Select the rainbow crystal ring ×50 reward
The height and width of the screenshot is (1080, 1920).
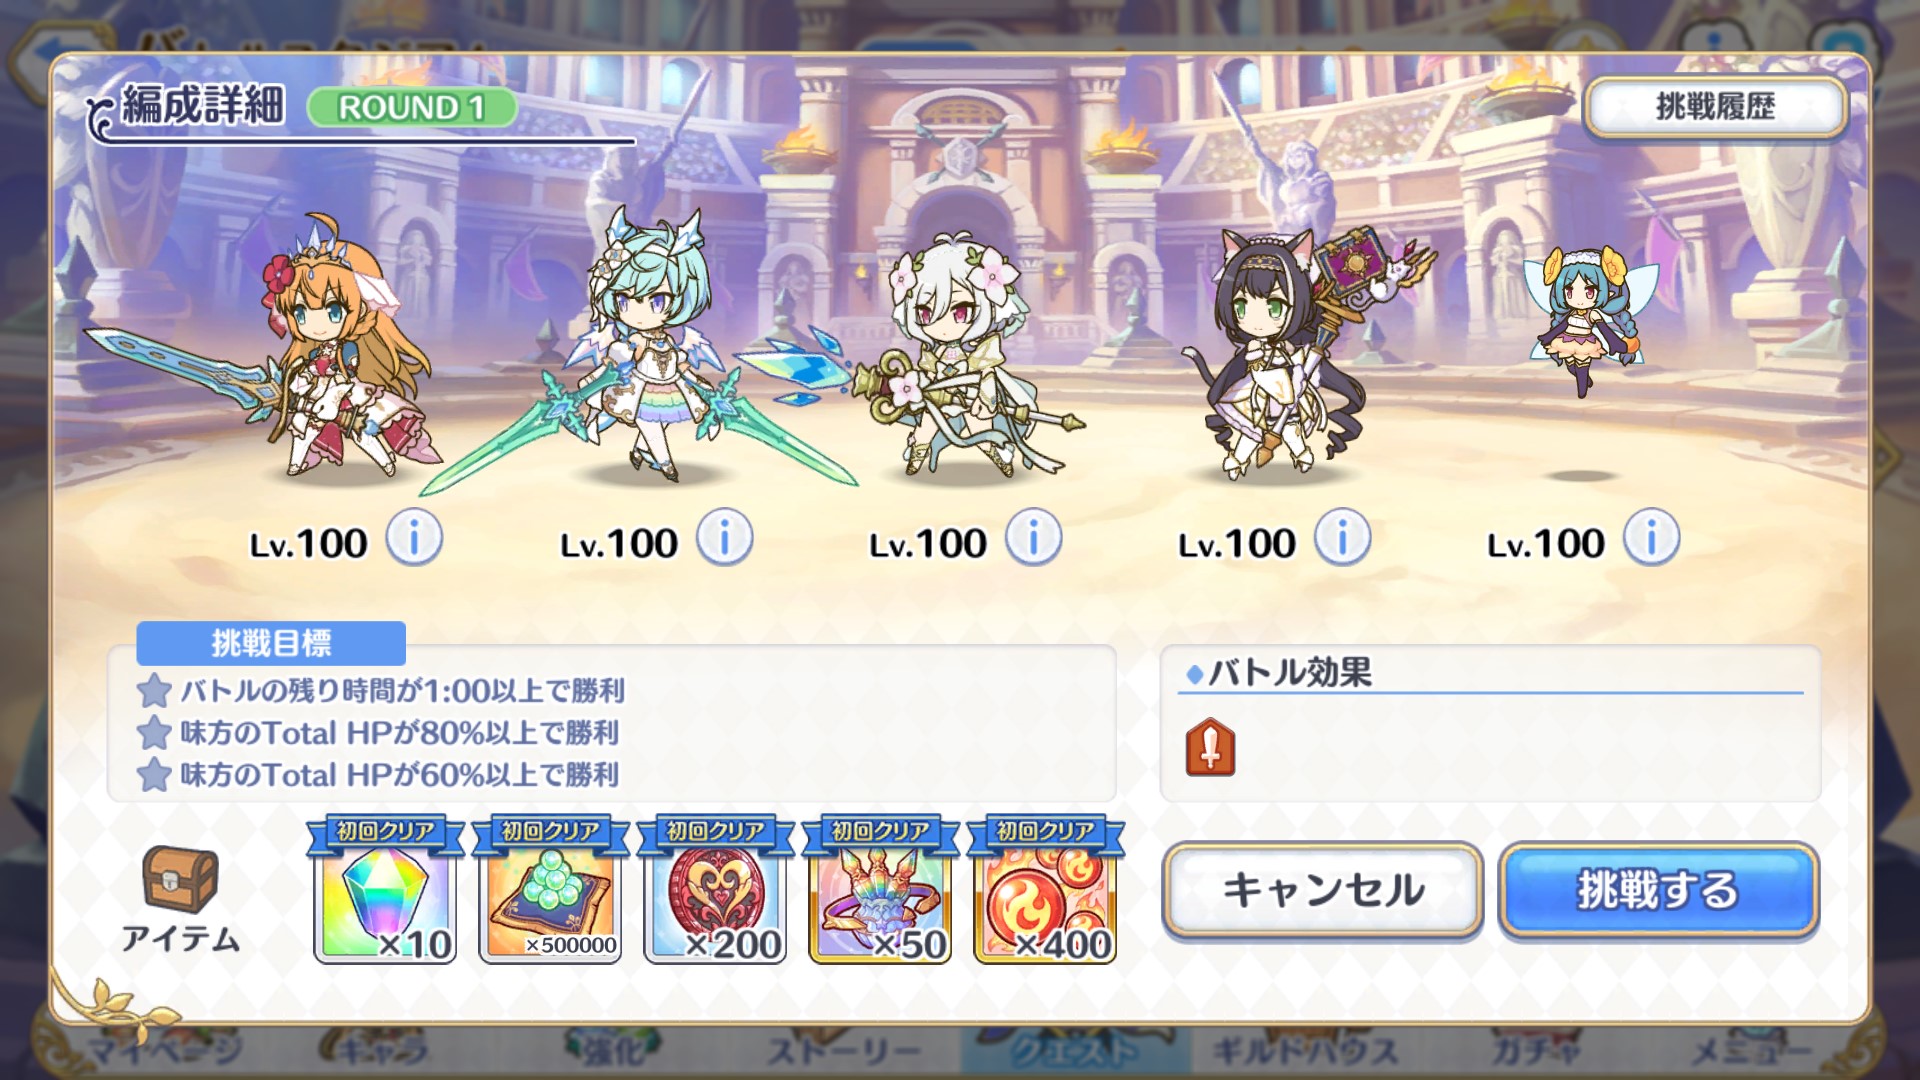tap(880, 892)
